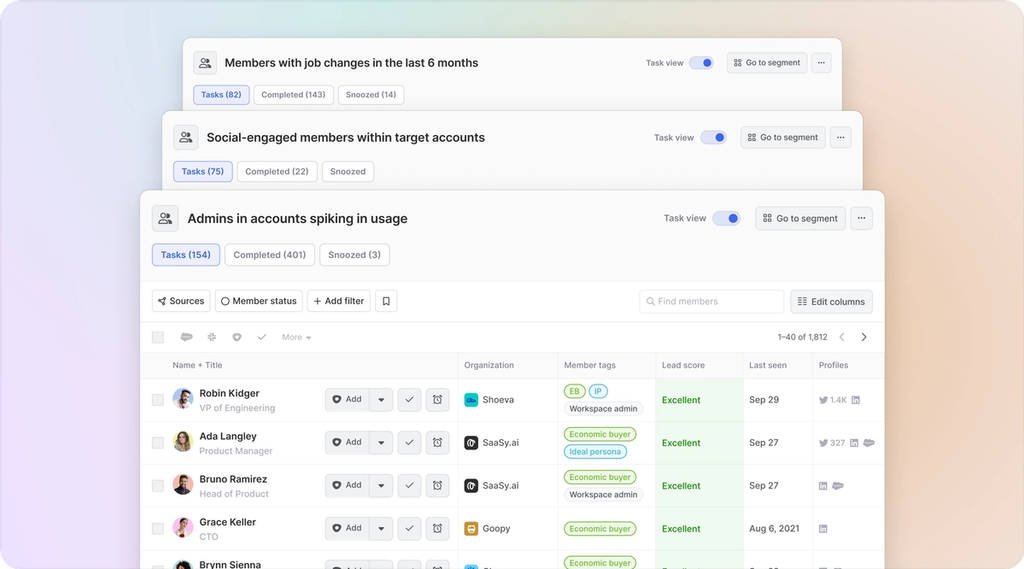Open the More bulk actions dropdown
The width and height of the screenshot is (1024, 569).
(x=296, y=337)
